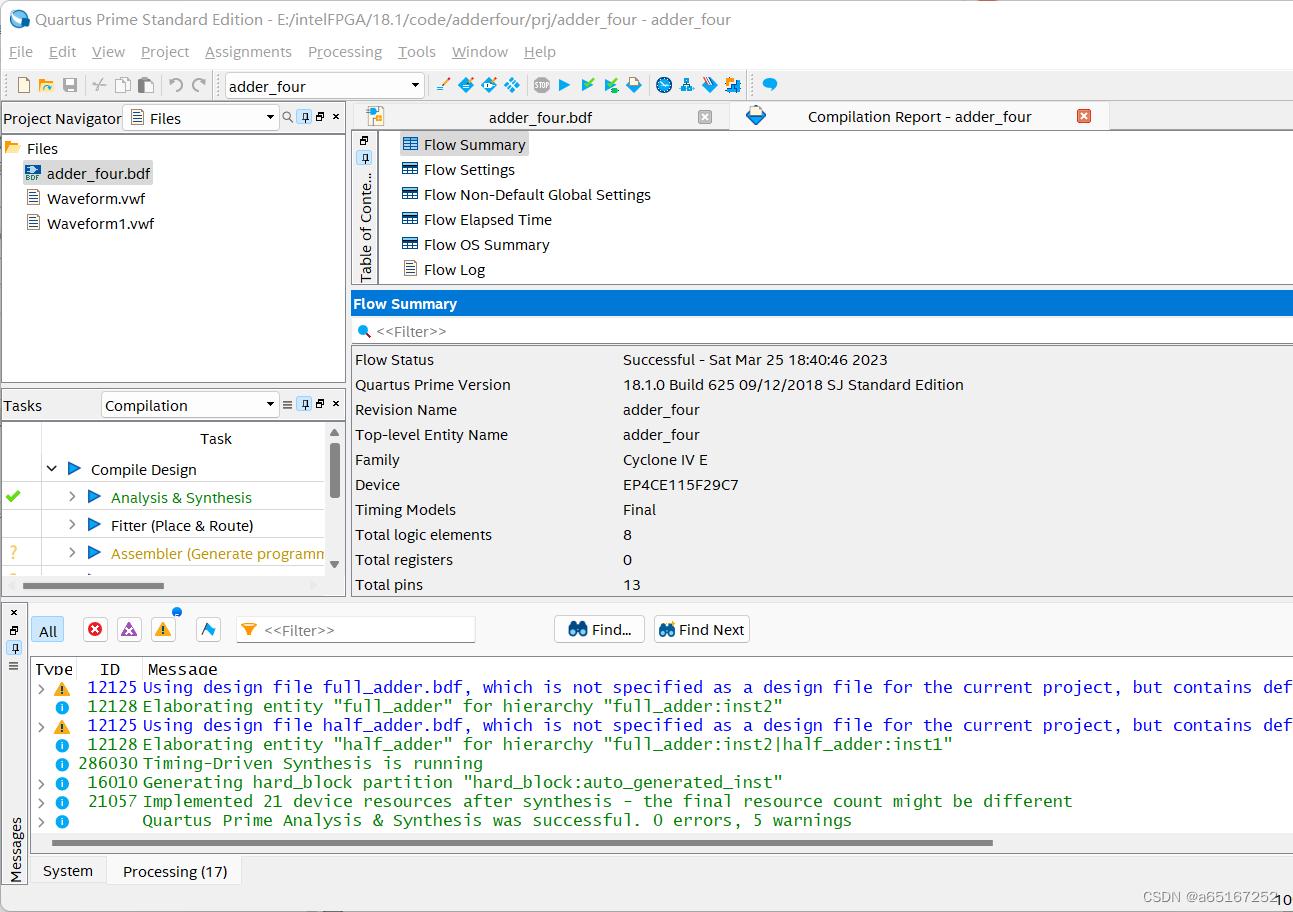Open the Tools menu

click(417, 52)
